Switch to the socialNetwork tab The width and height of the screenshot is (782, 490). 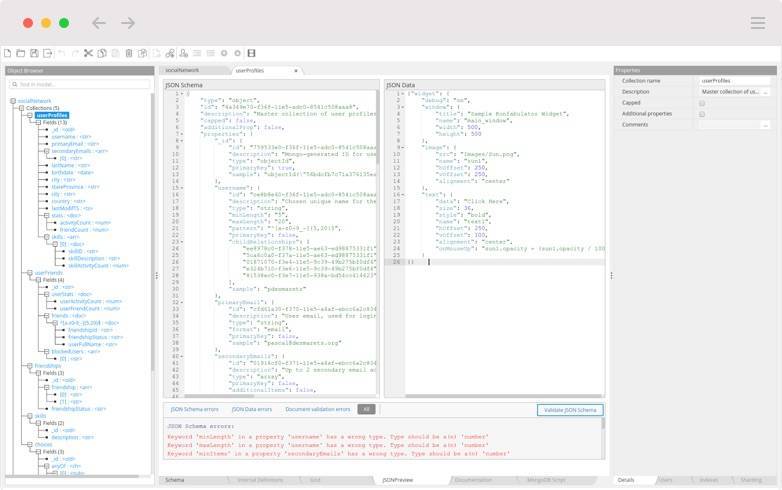[182, 71]
